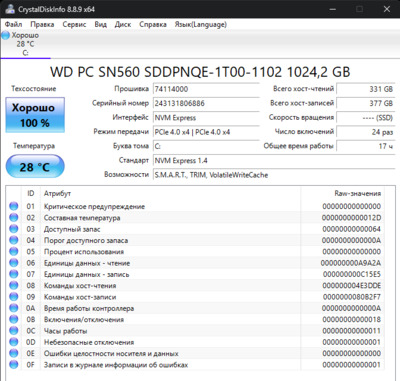Click the Хорошо 100 % health status button

tap(35, 115)
